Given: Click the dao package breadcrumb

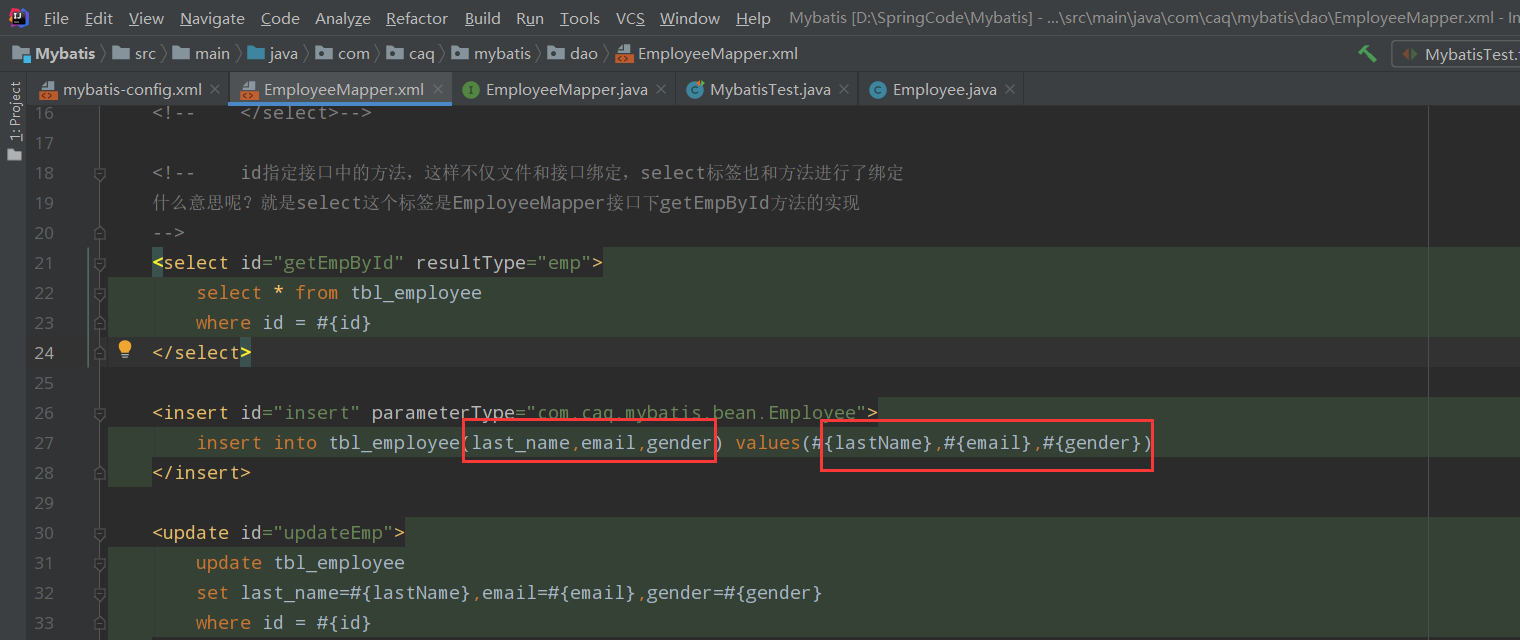Looking at the screenshot, I should click(x=574, y=54).
